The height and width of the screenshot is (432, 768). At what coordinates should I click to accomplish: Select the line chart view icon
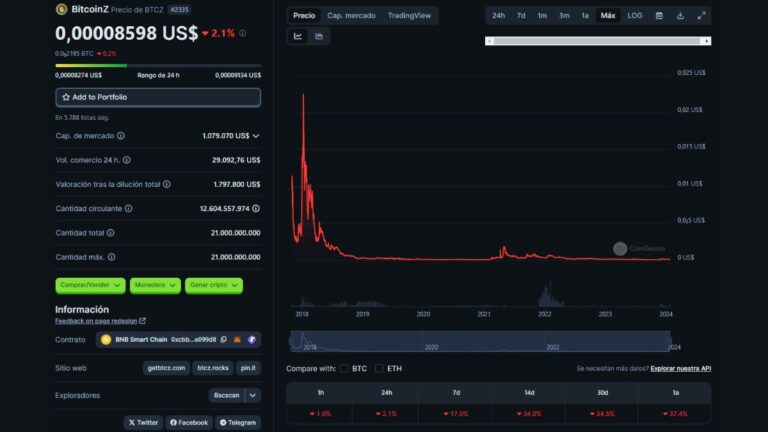[x=298, y=36]
